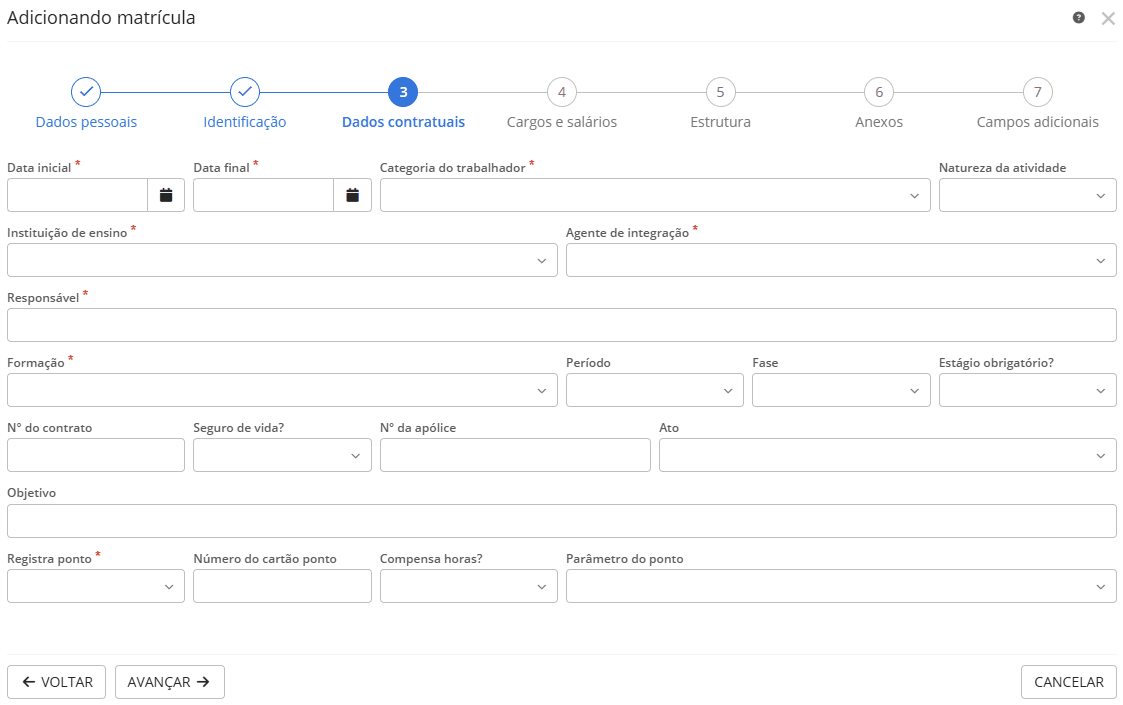1123x705 pixels.
Task: Open the Data final calendar picker
Action: (x=352, y=195)
